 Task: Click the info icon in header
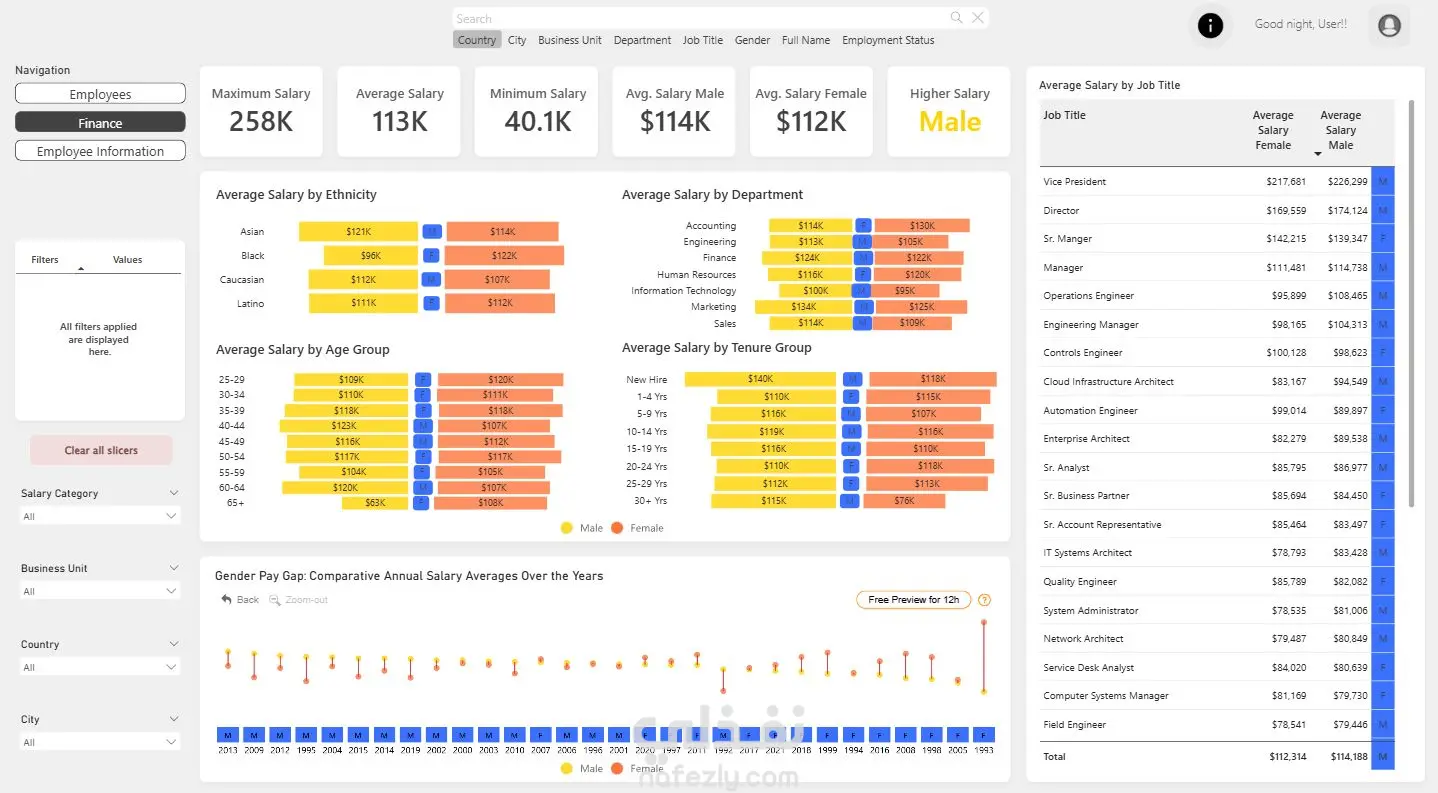click(x=1210, y=26)
